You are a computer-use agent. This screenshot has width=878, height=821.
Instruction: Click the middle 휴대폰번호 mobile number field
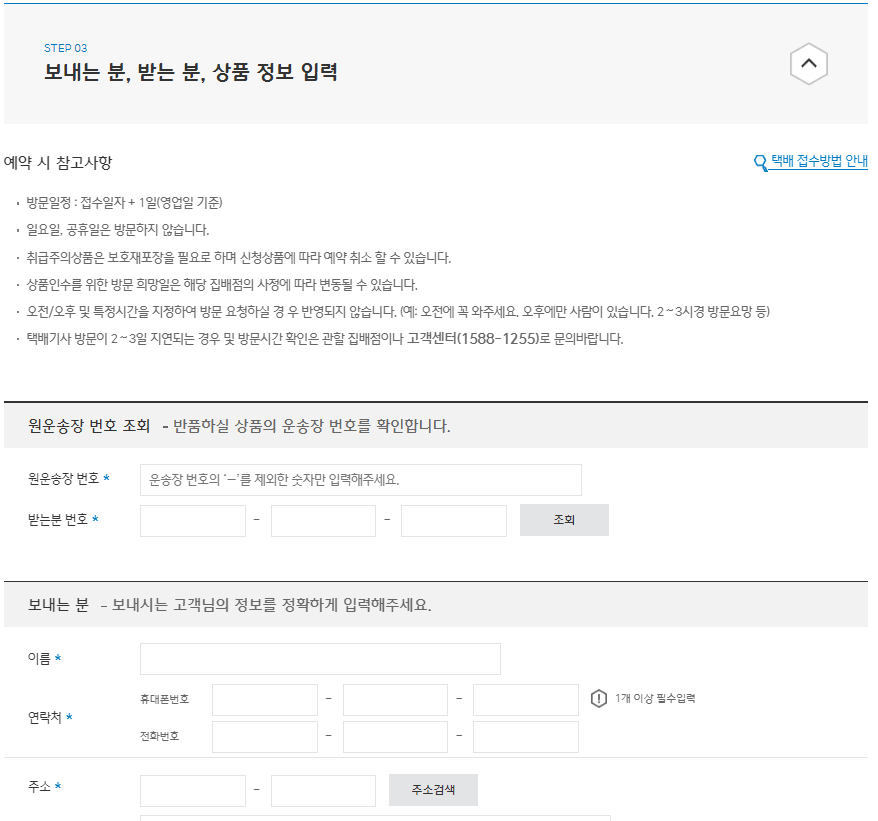point(394,699)
